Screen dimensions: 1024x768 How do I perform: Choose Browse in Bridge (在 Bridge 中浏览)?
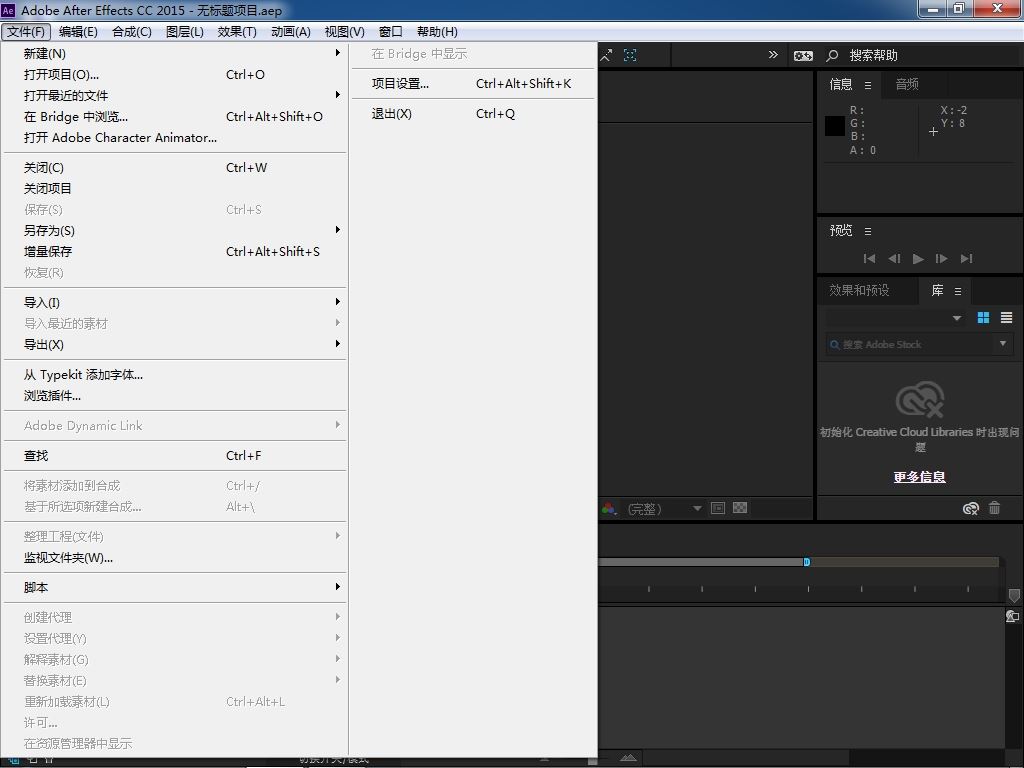tap(175, 117)
